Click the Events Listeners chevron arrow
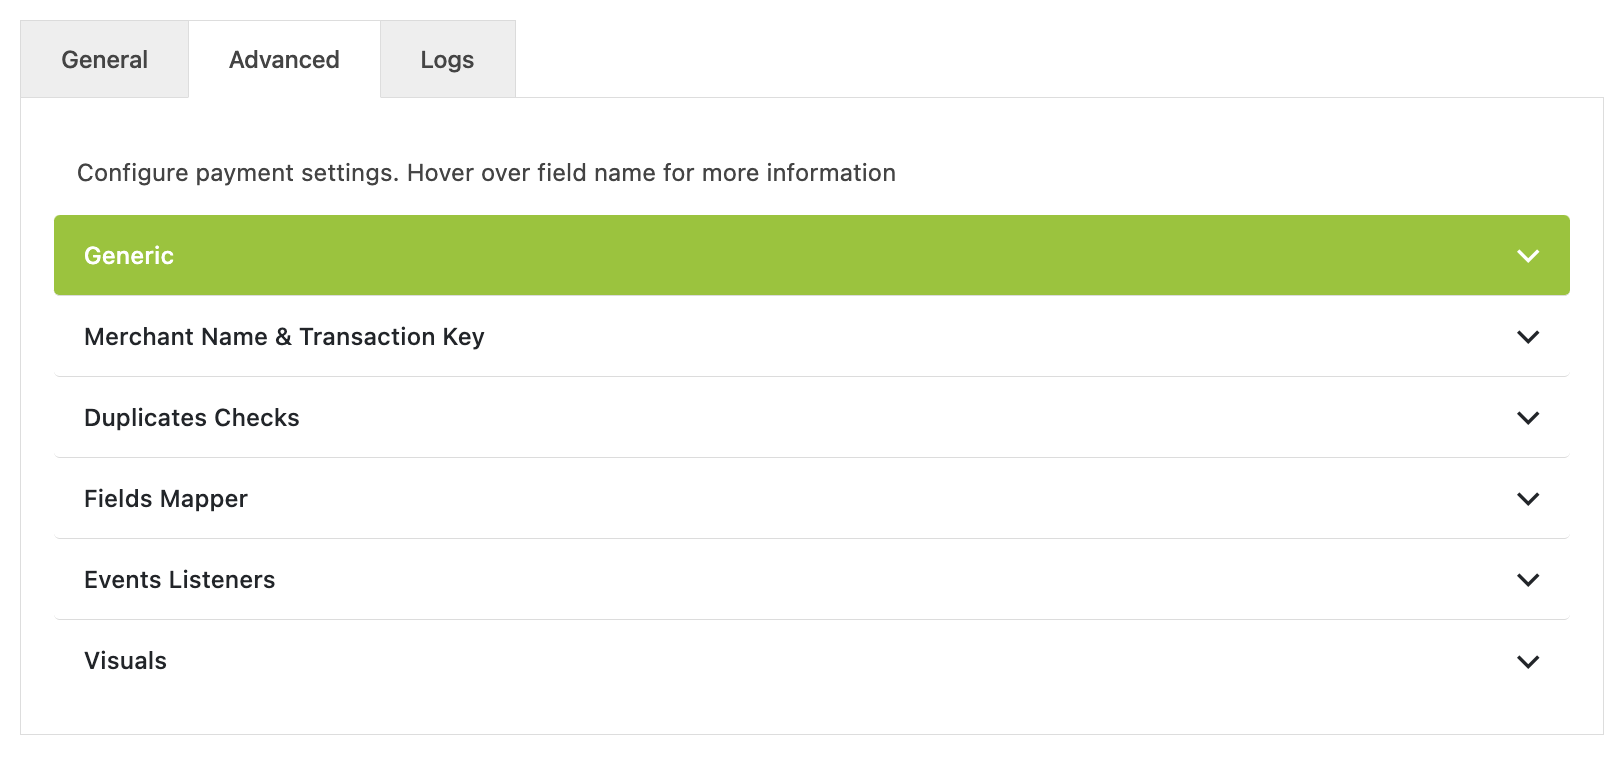1624x772 pixels. click(x=1527, y=580)
